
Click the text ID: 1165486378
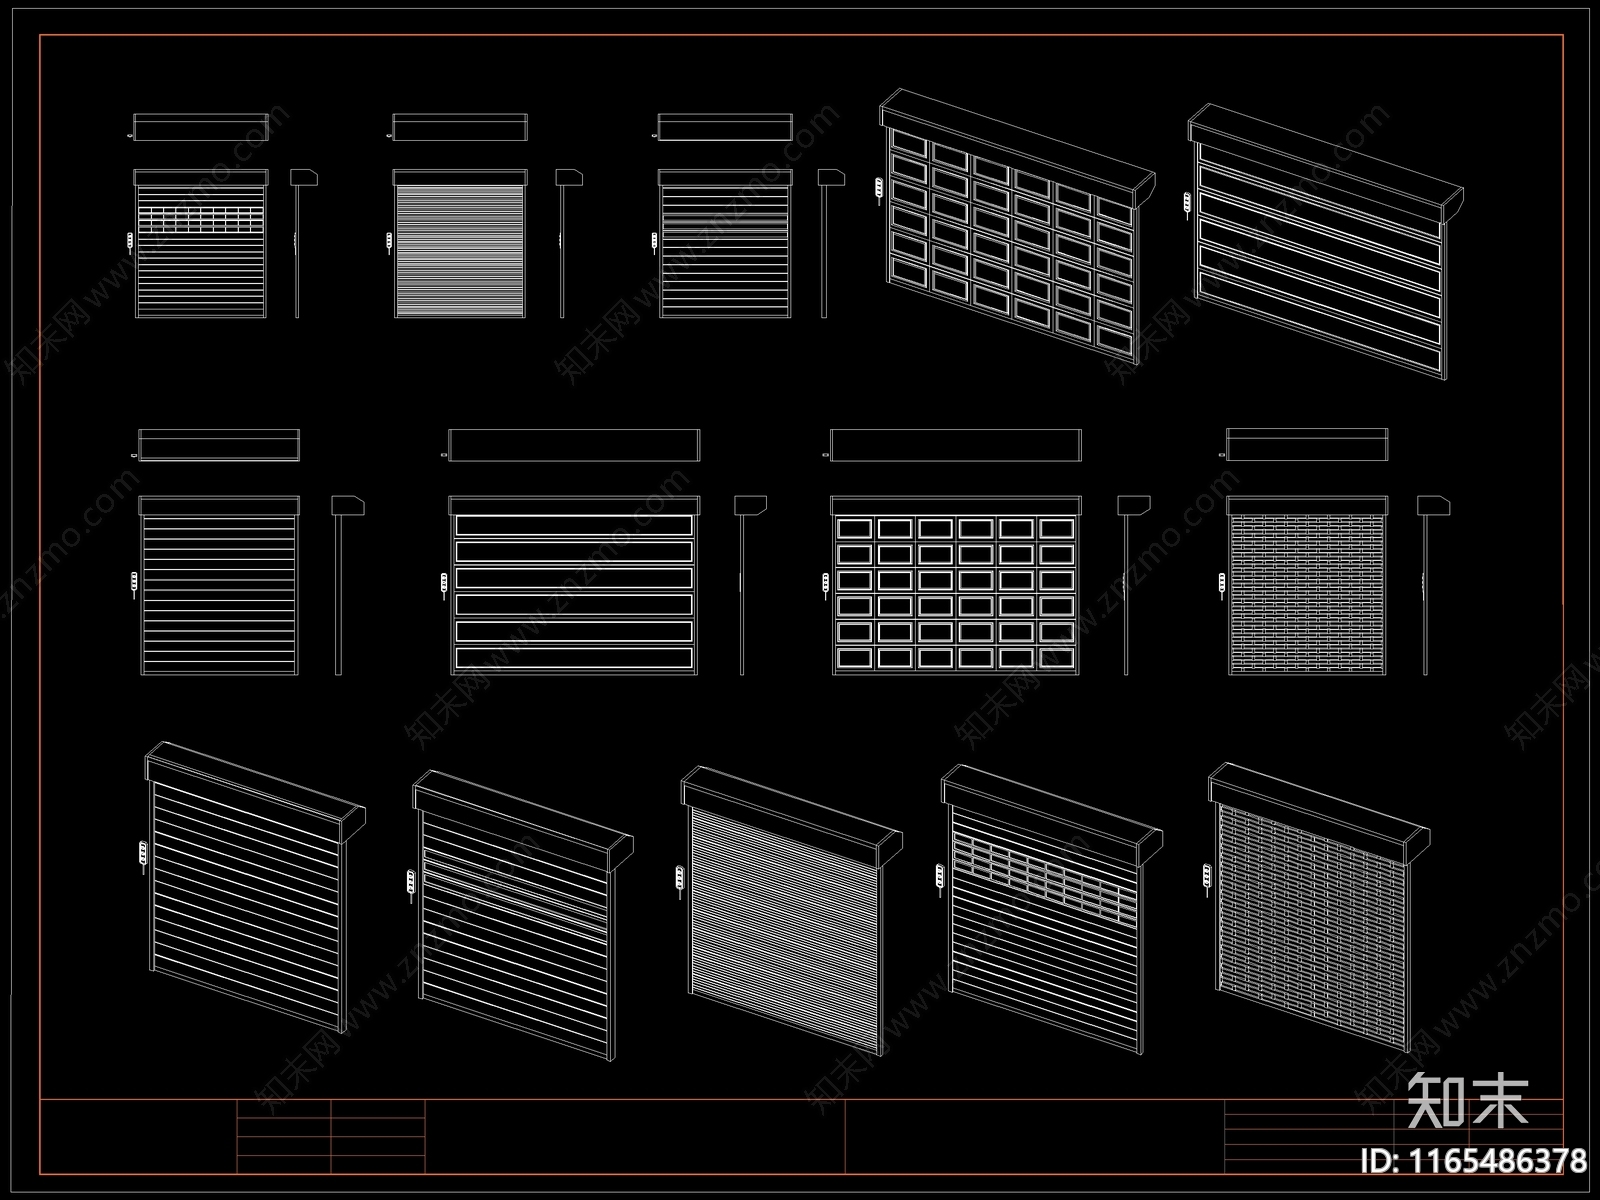tap(1475, 1160)
